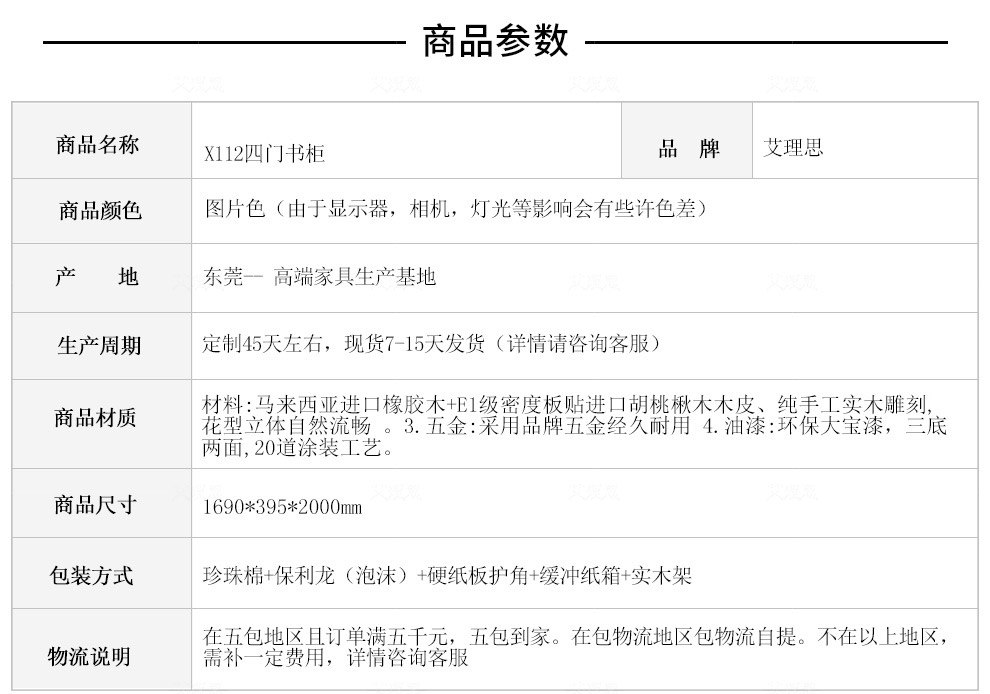Select the 产地 label cell
This screenshot has width=990, height=694.
coord(102,278)
